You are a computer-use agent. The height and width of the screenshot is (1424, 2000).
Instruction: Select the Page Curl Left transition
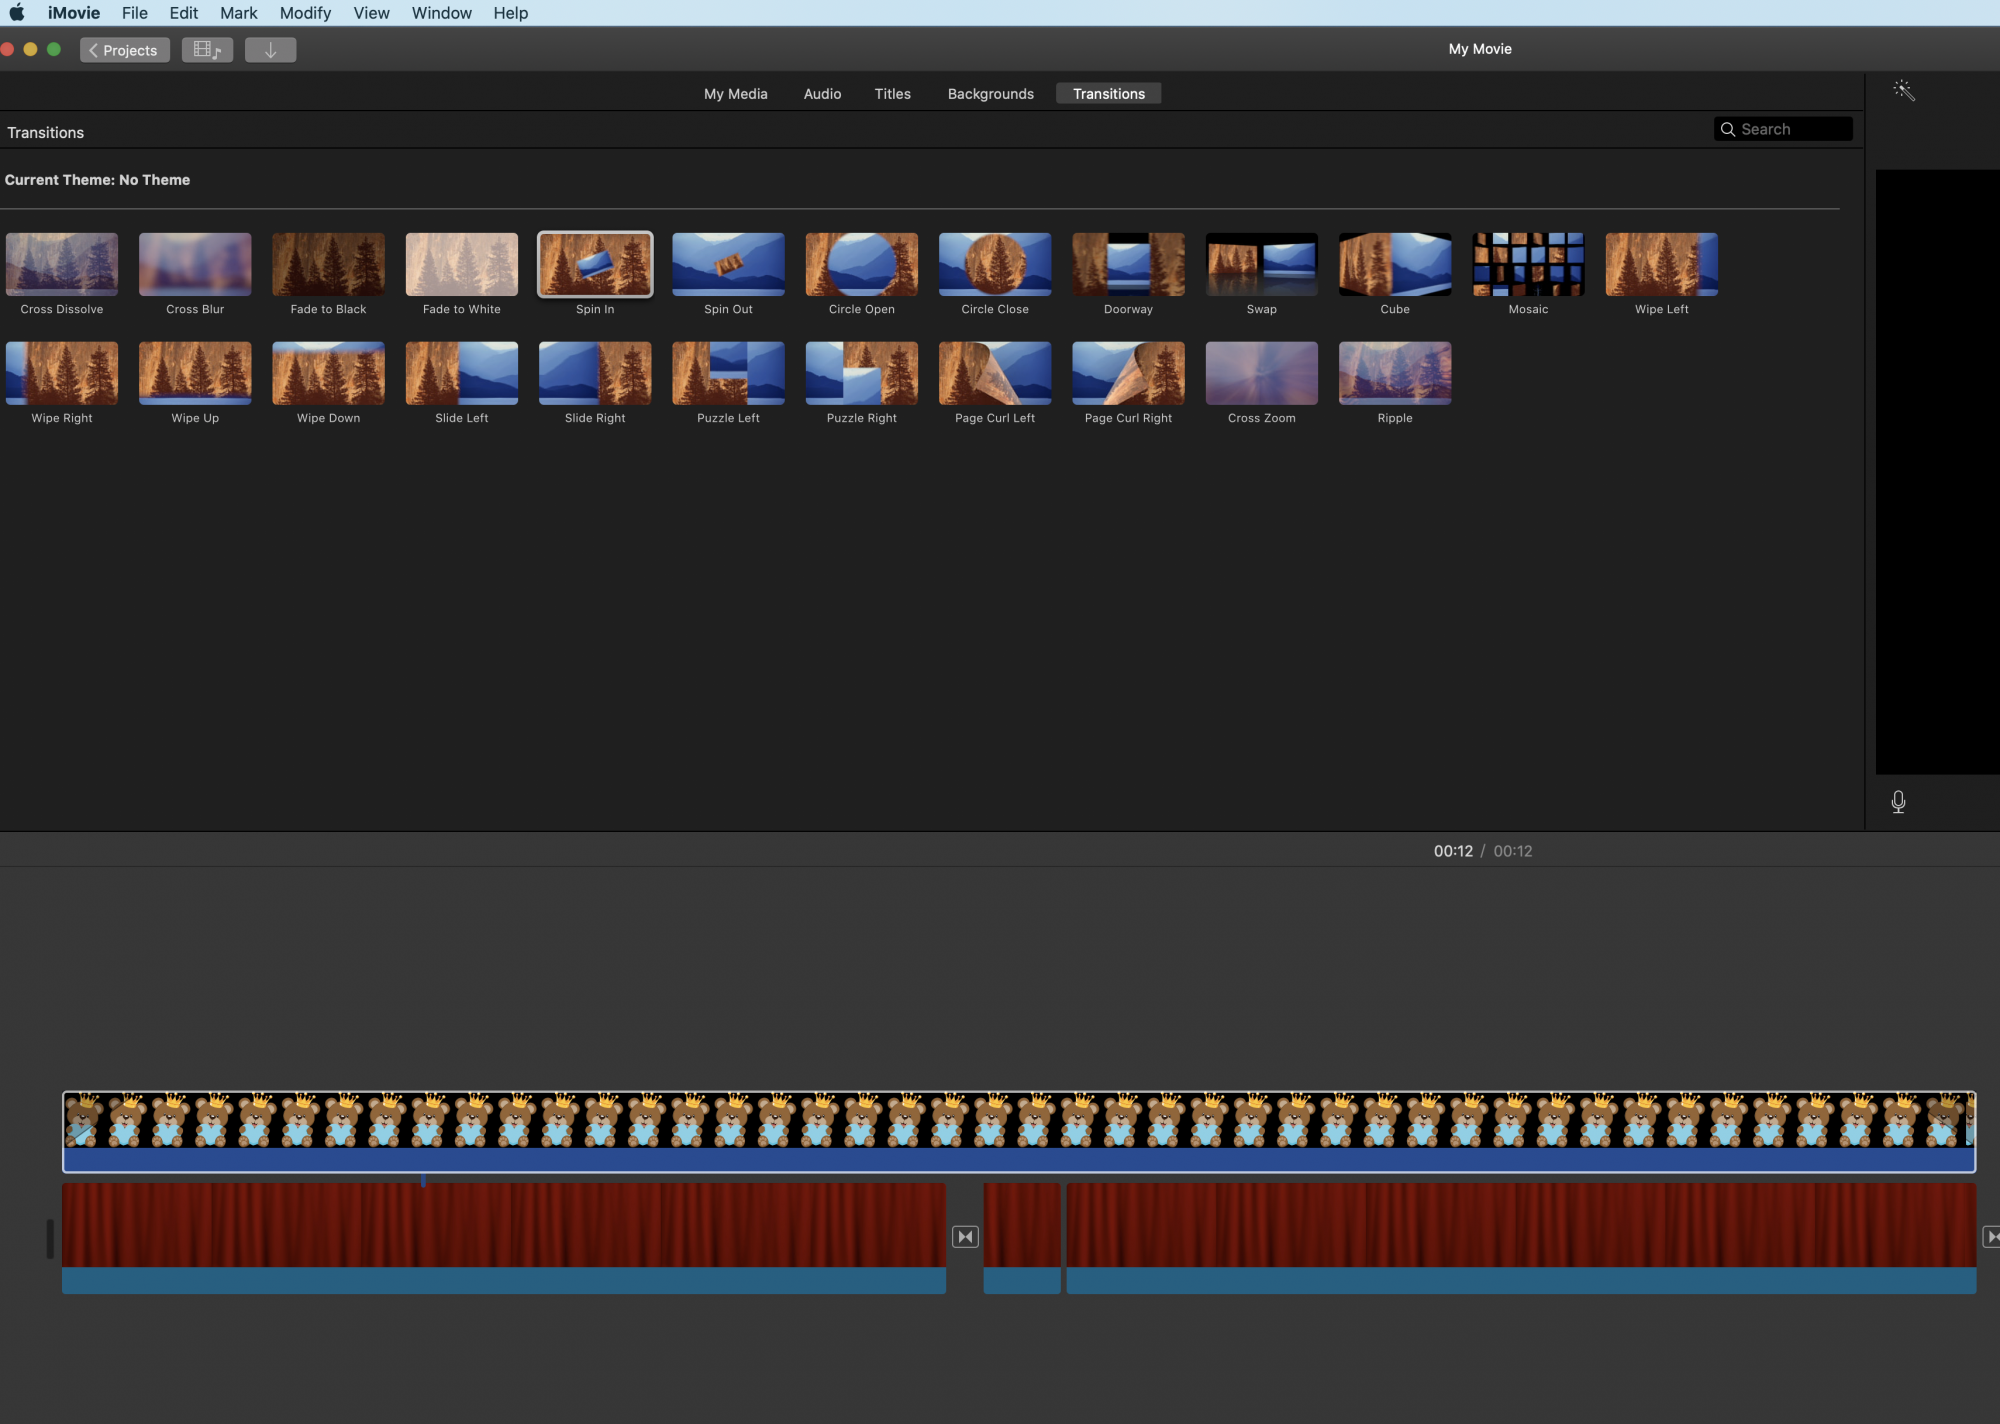click(995, 373)
